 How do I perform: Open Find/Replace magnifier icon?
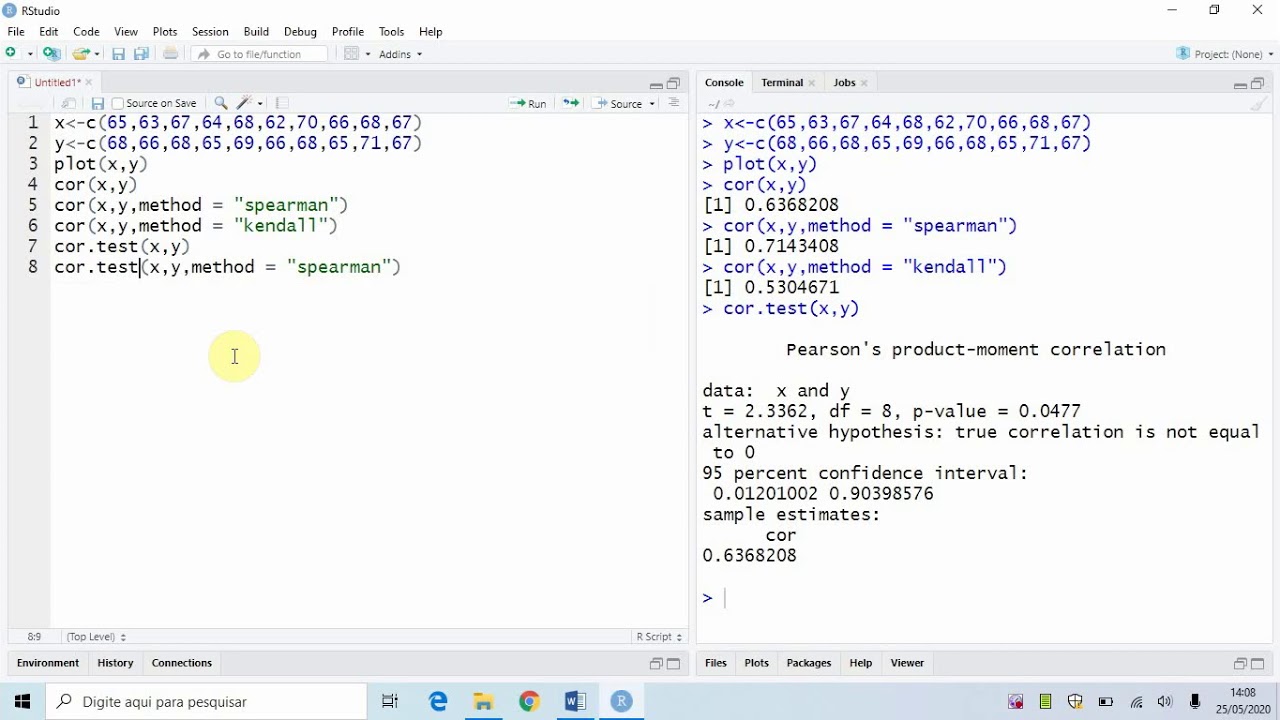221,103
